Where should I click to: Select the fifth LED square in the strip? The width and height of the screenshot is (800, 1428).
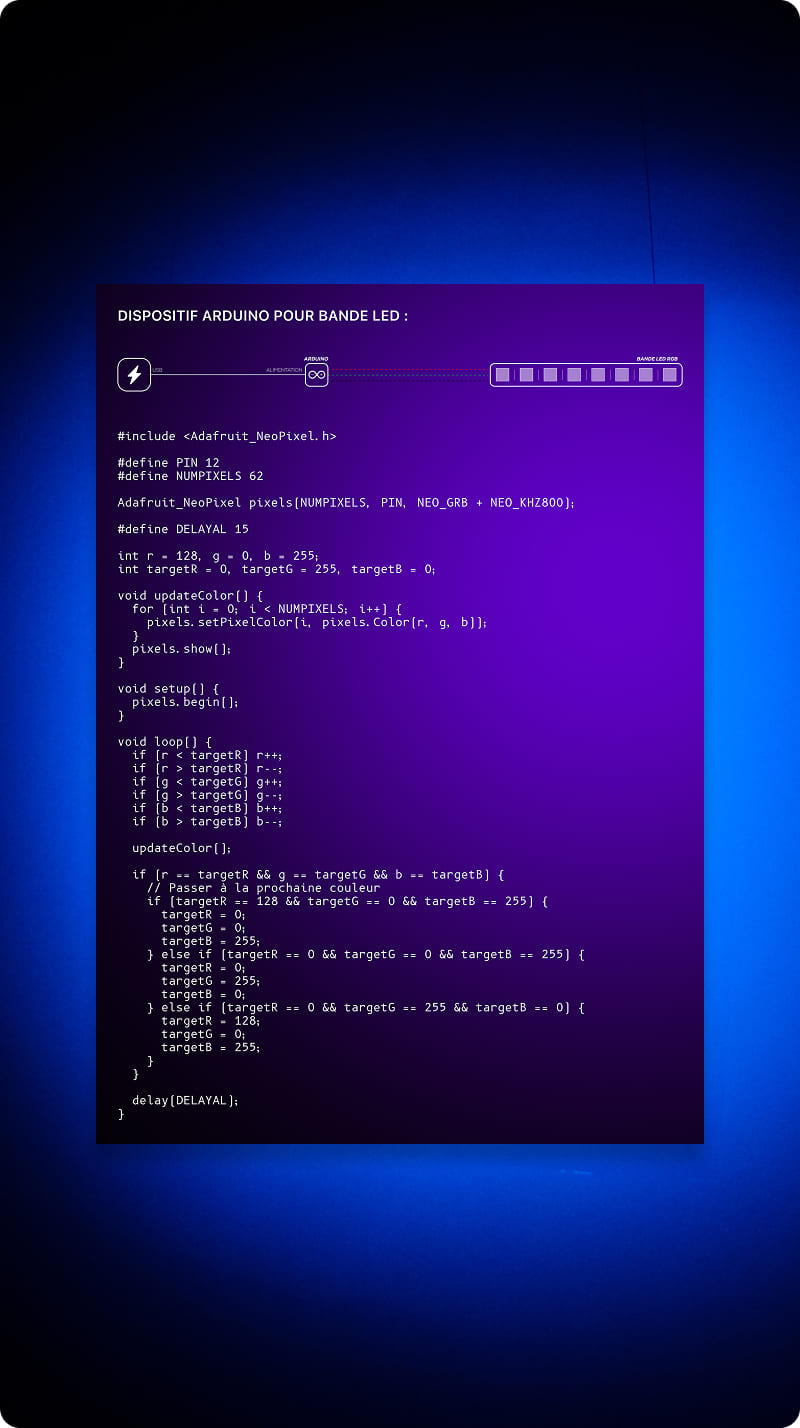tap(598, 375)
